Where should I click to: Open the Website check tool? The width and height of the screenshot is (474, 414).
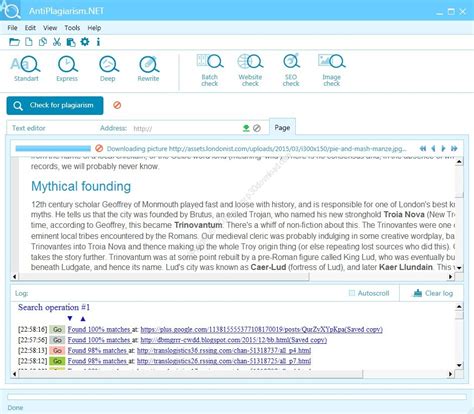(x=250, y=70)
